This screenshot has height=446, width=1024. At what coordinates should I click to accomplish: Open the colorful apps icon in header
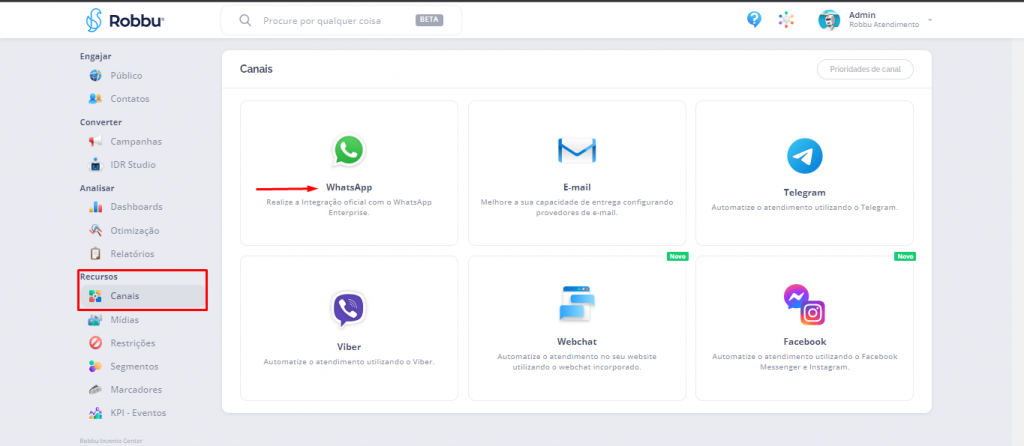(x=787, y=20)
